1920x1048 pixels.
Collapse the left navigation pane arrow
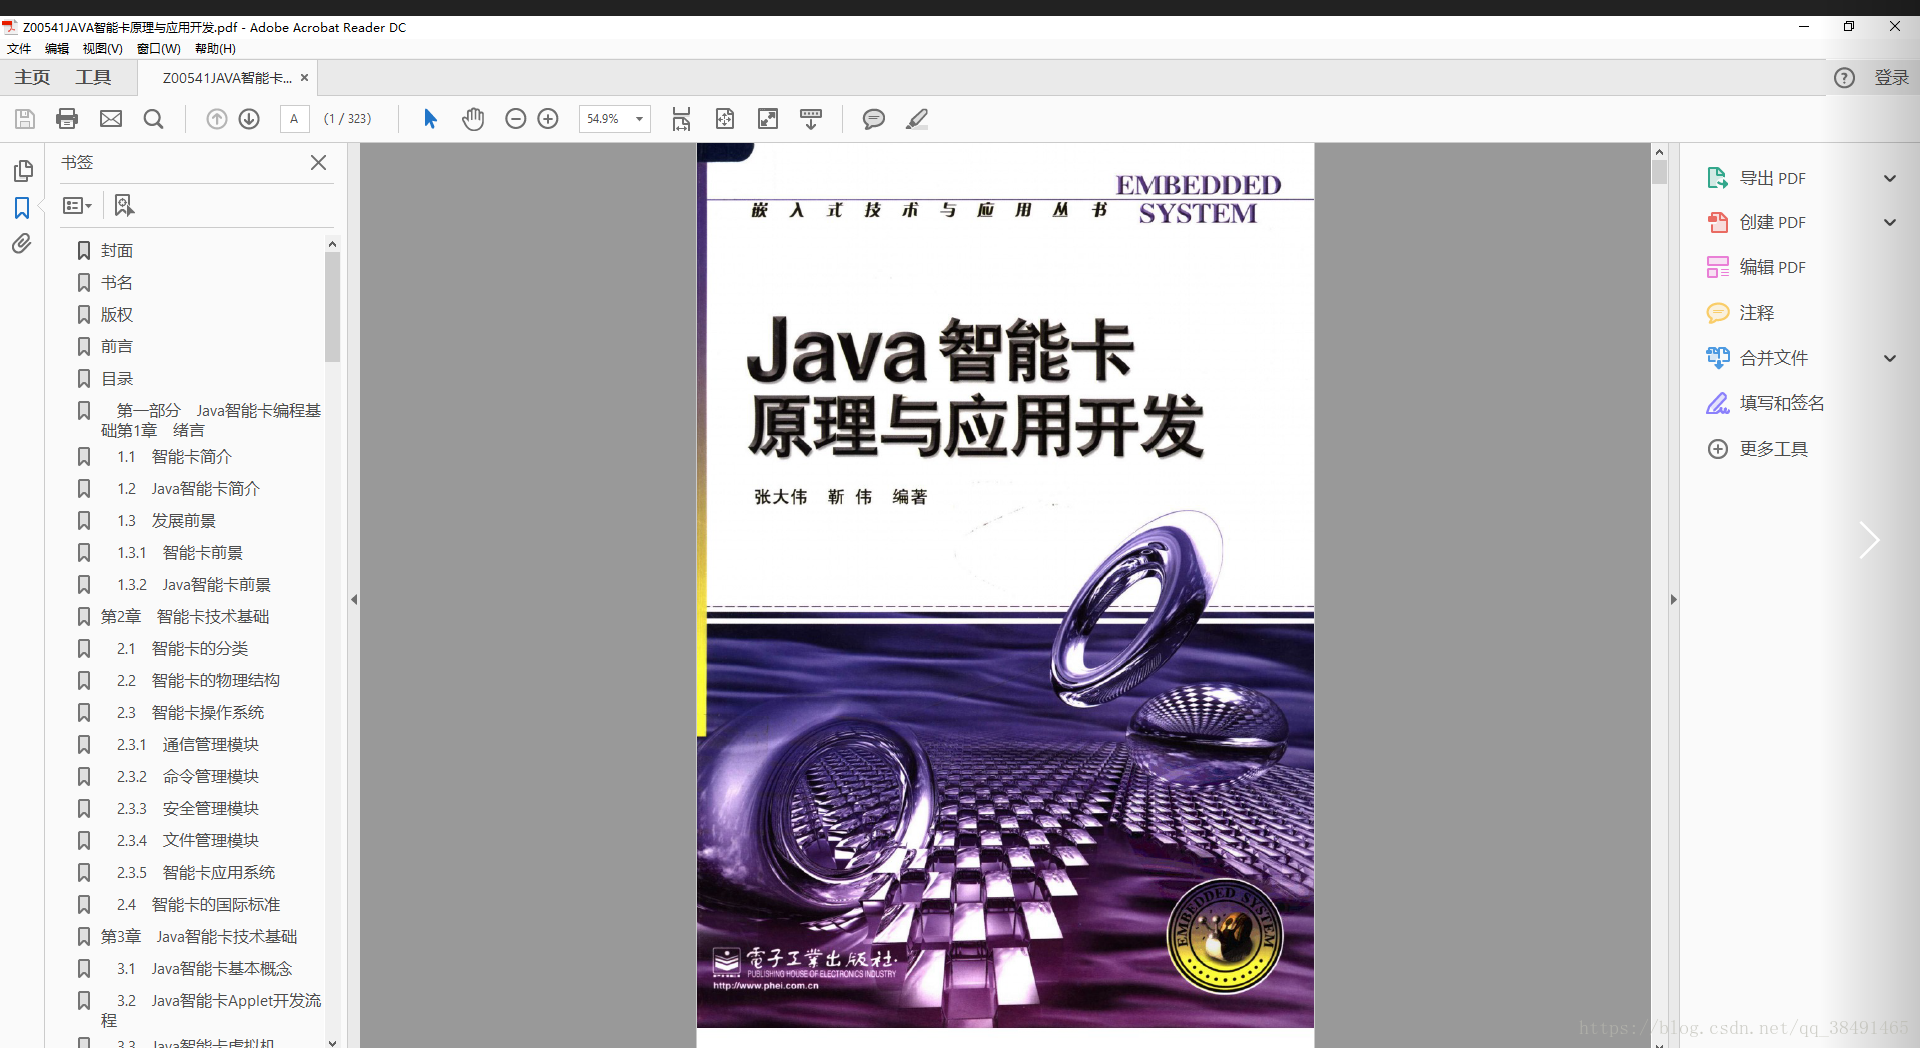(x=354, y=600)
